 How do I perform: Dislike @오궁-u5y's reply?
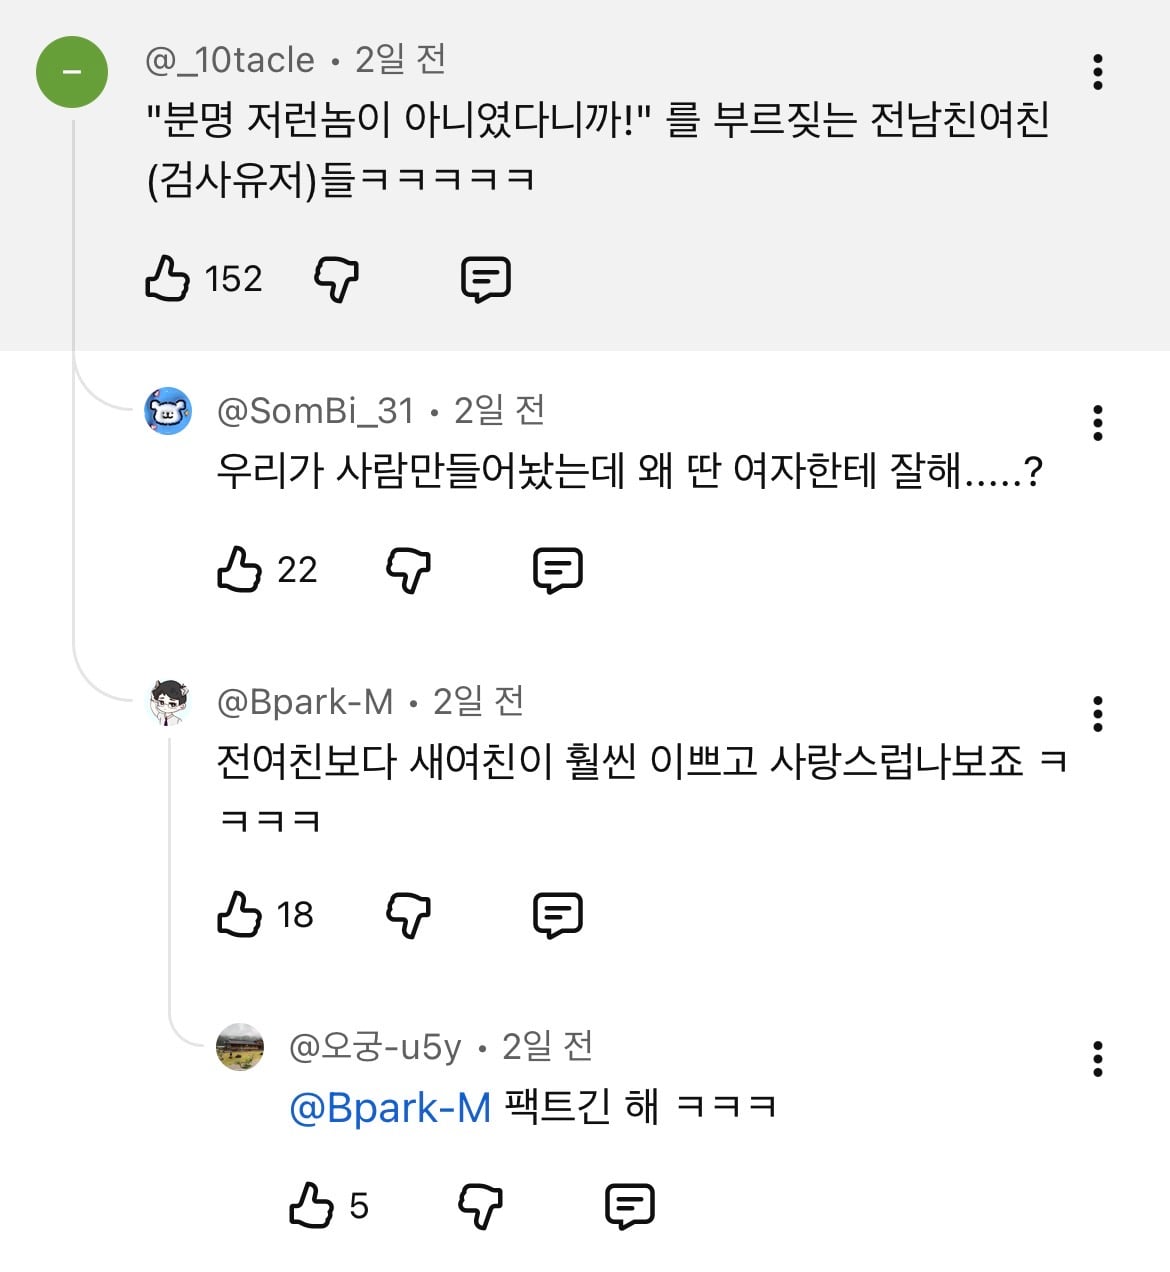481,1206
